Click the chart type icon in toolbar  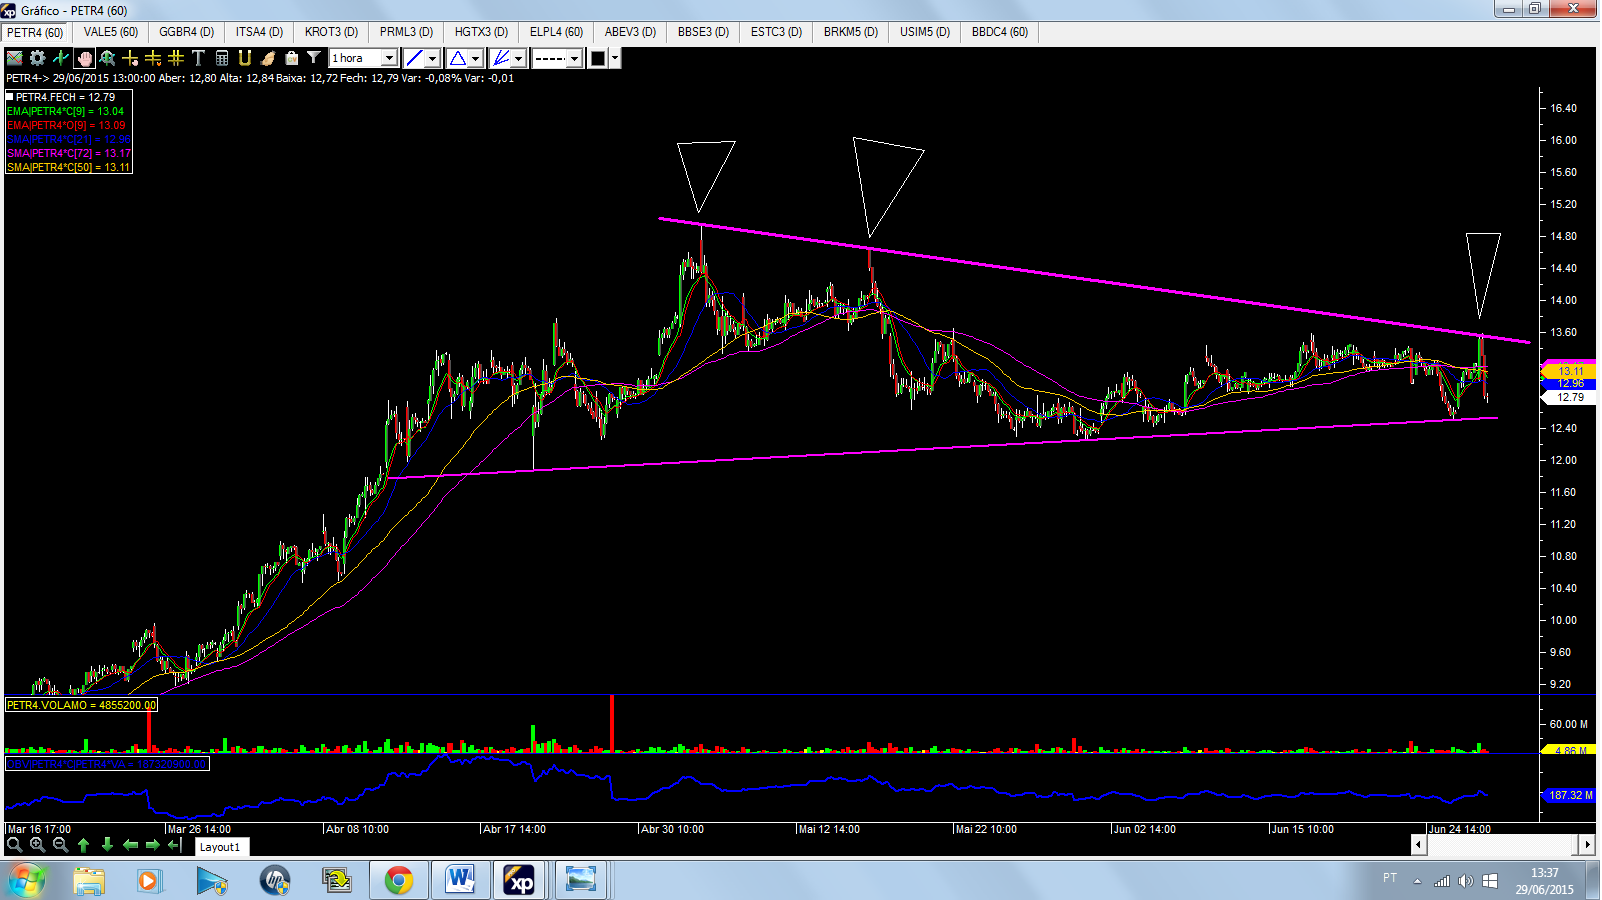[15, 58]
